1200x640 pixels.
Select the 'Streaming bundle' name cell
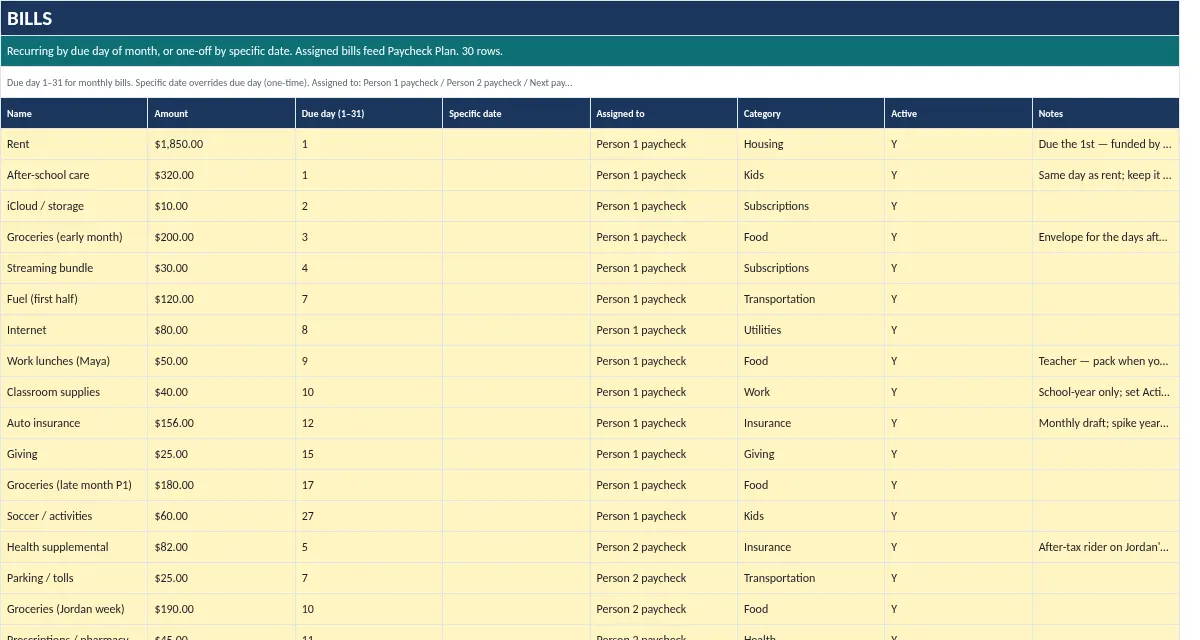[x=74, y=268]
